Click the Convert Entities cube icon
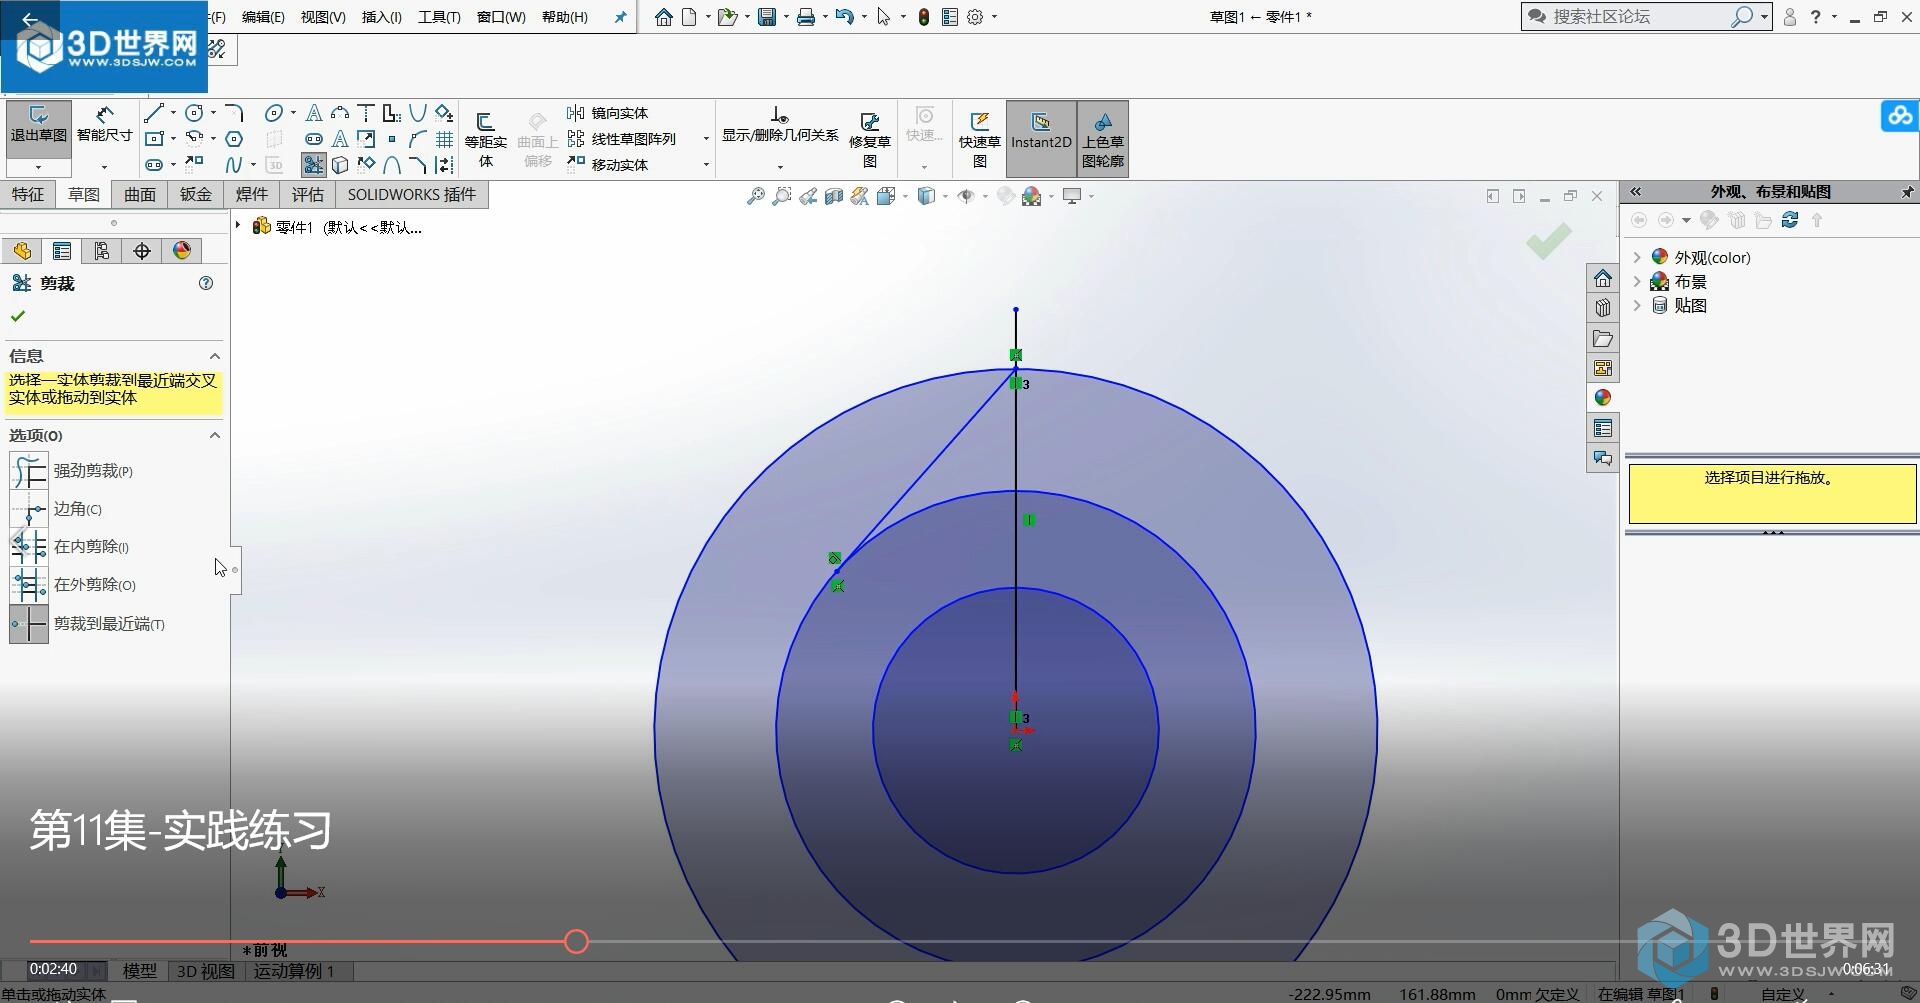The width and height of the screenshot is (1920, 1003). [x=340, y=164]
